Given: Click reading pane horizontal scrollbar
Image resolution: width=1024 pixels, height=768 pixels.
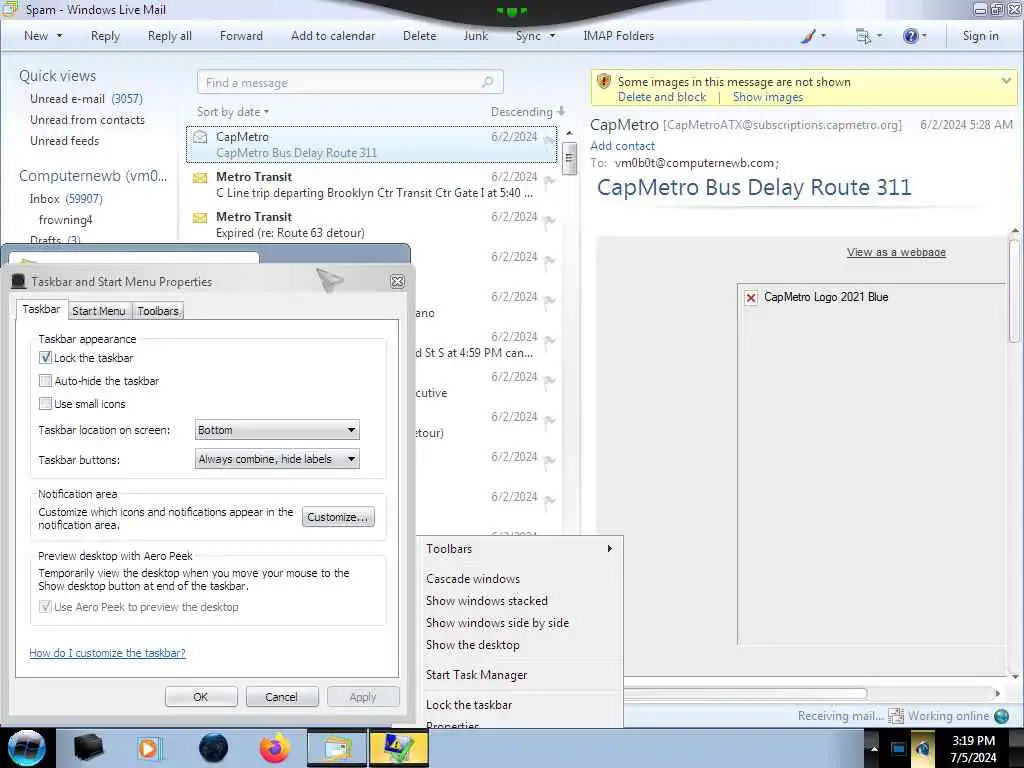Looking at the screenshot, I should (745, 693).
